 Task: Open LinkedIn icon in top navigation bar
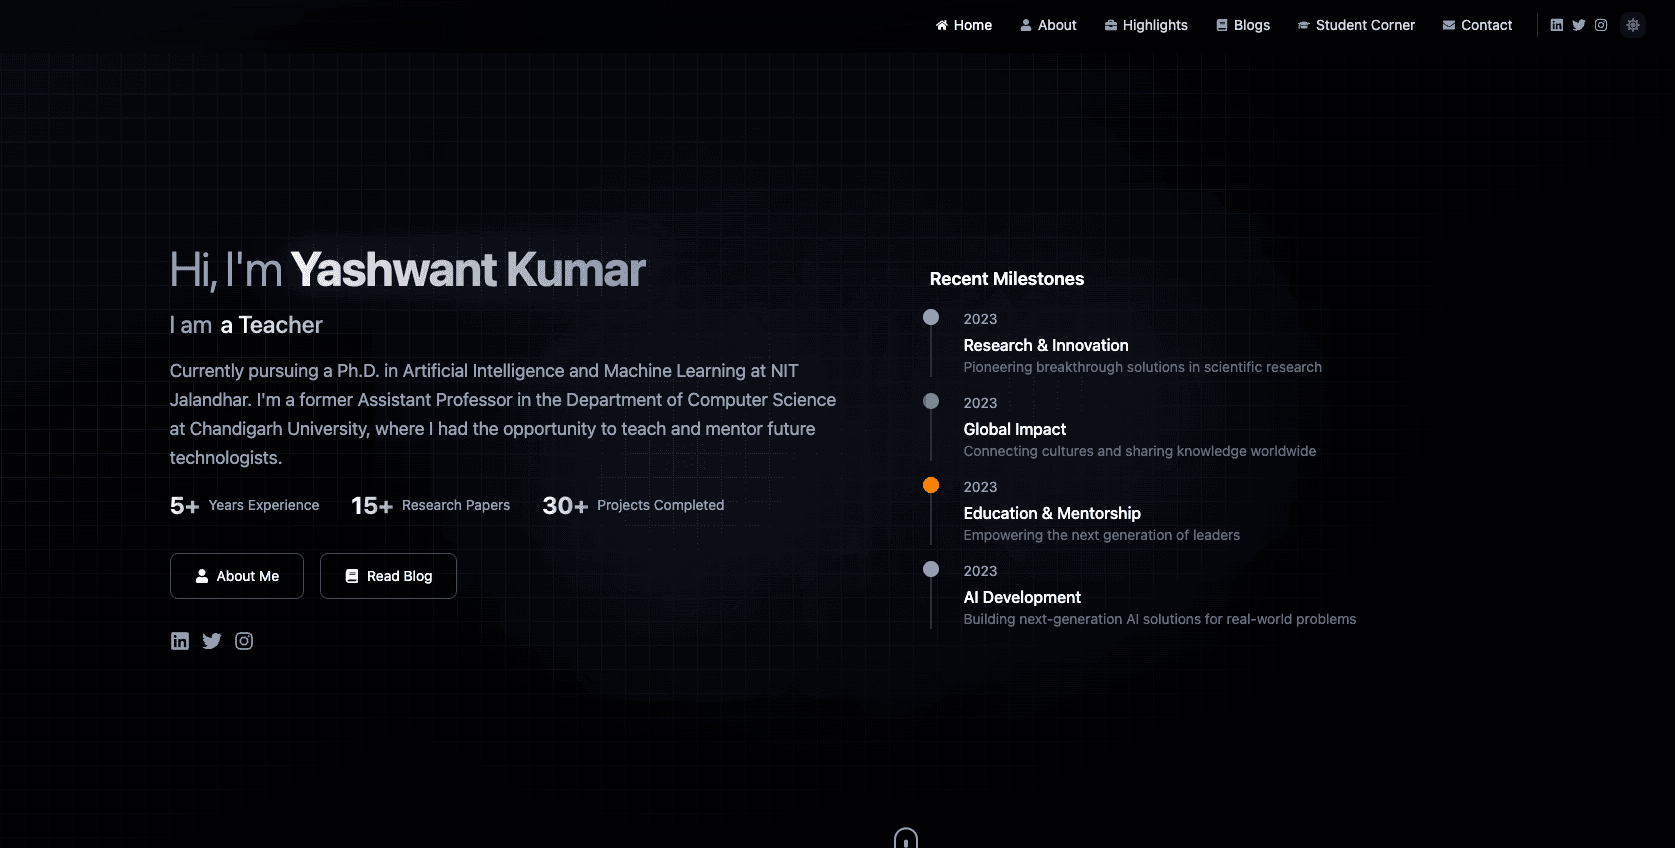coord(1556,25)
